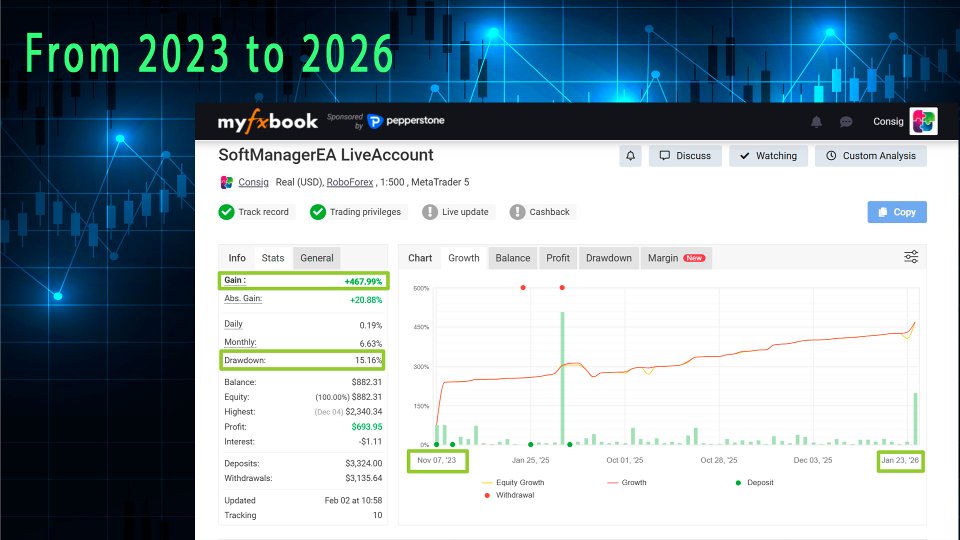Switch to the Balance chart tab
Viewport: 960px width, 540px height.
tap(512, 258)
